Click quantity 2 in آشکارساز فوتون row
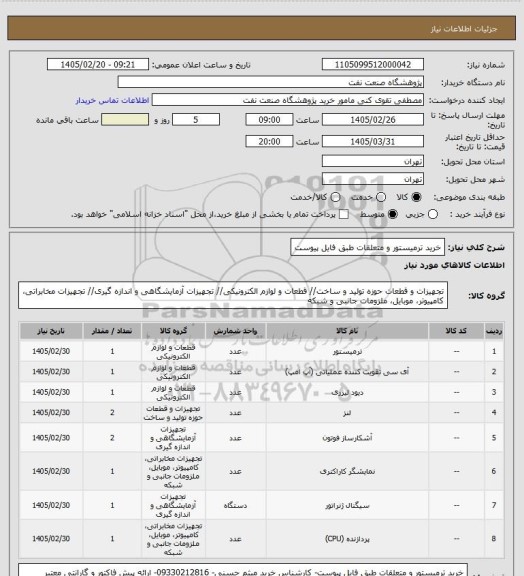Image resolution: width=524 pixels, height=576 pixels. click(112, 438)
